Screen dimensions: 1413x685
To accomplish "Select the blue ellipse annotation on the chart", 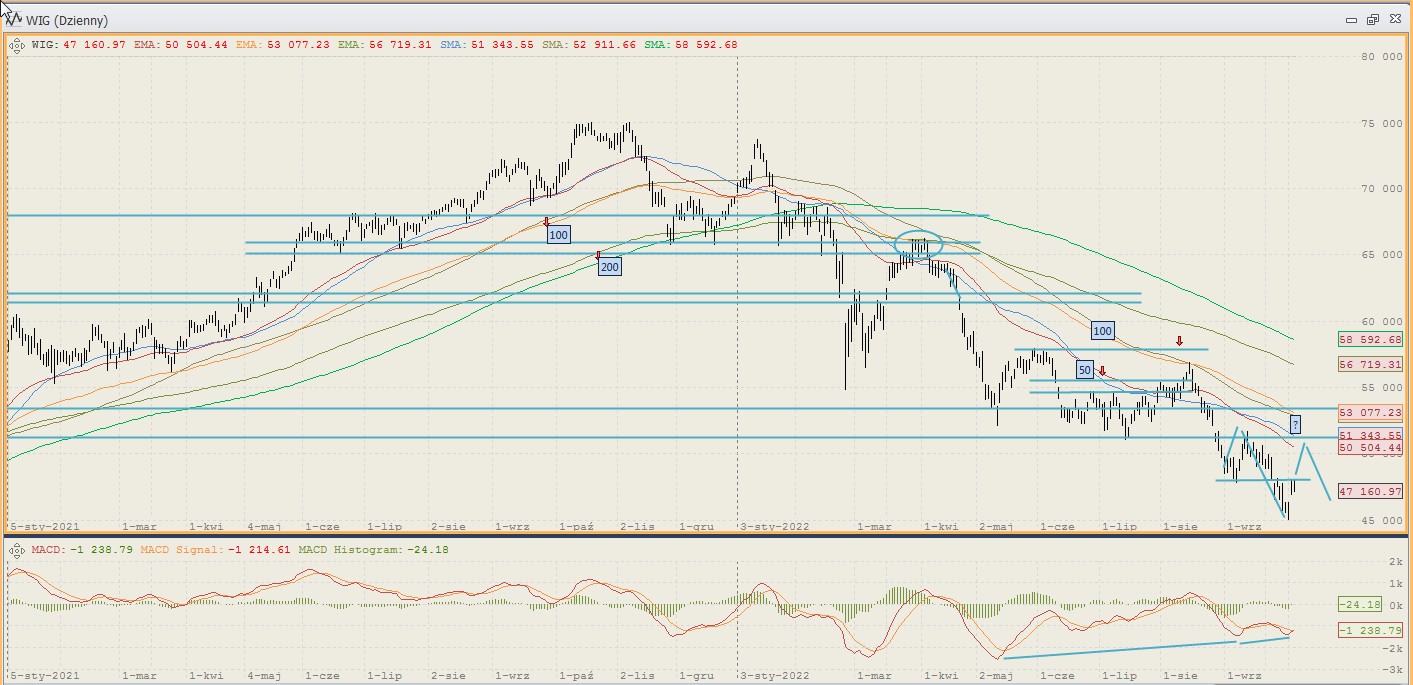I will click(x=919, y=243).
